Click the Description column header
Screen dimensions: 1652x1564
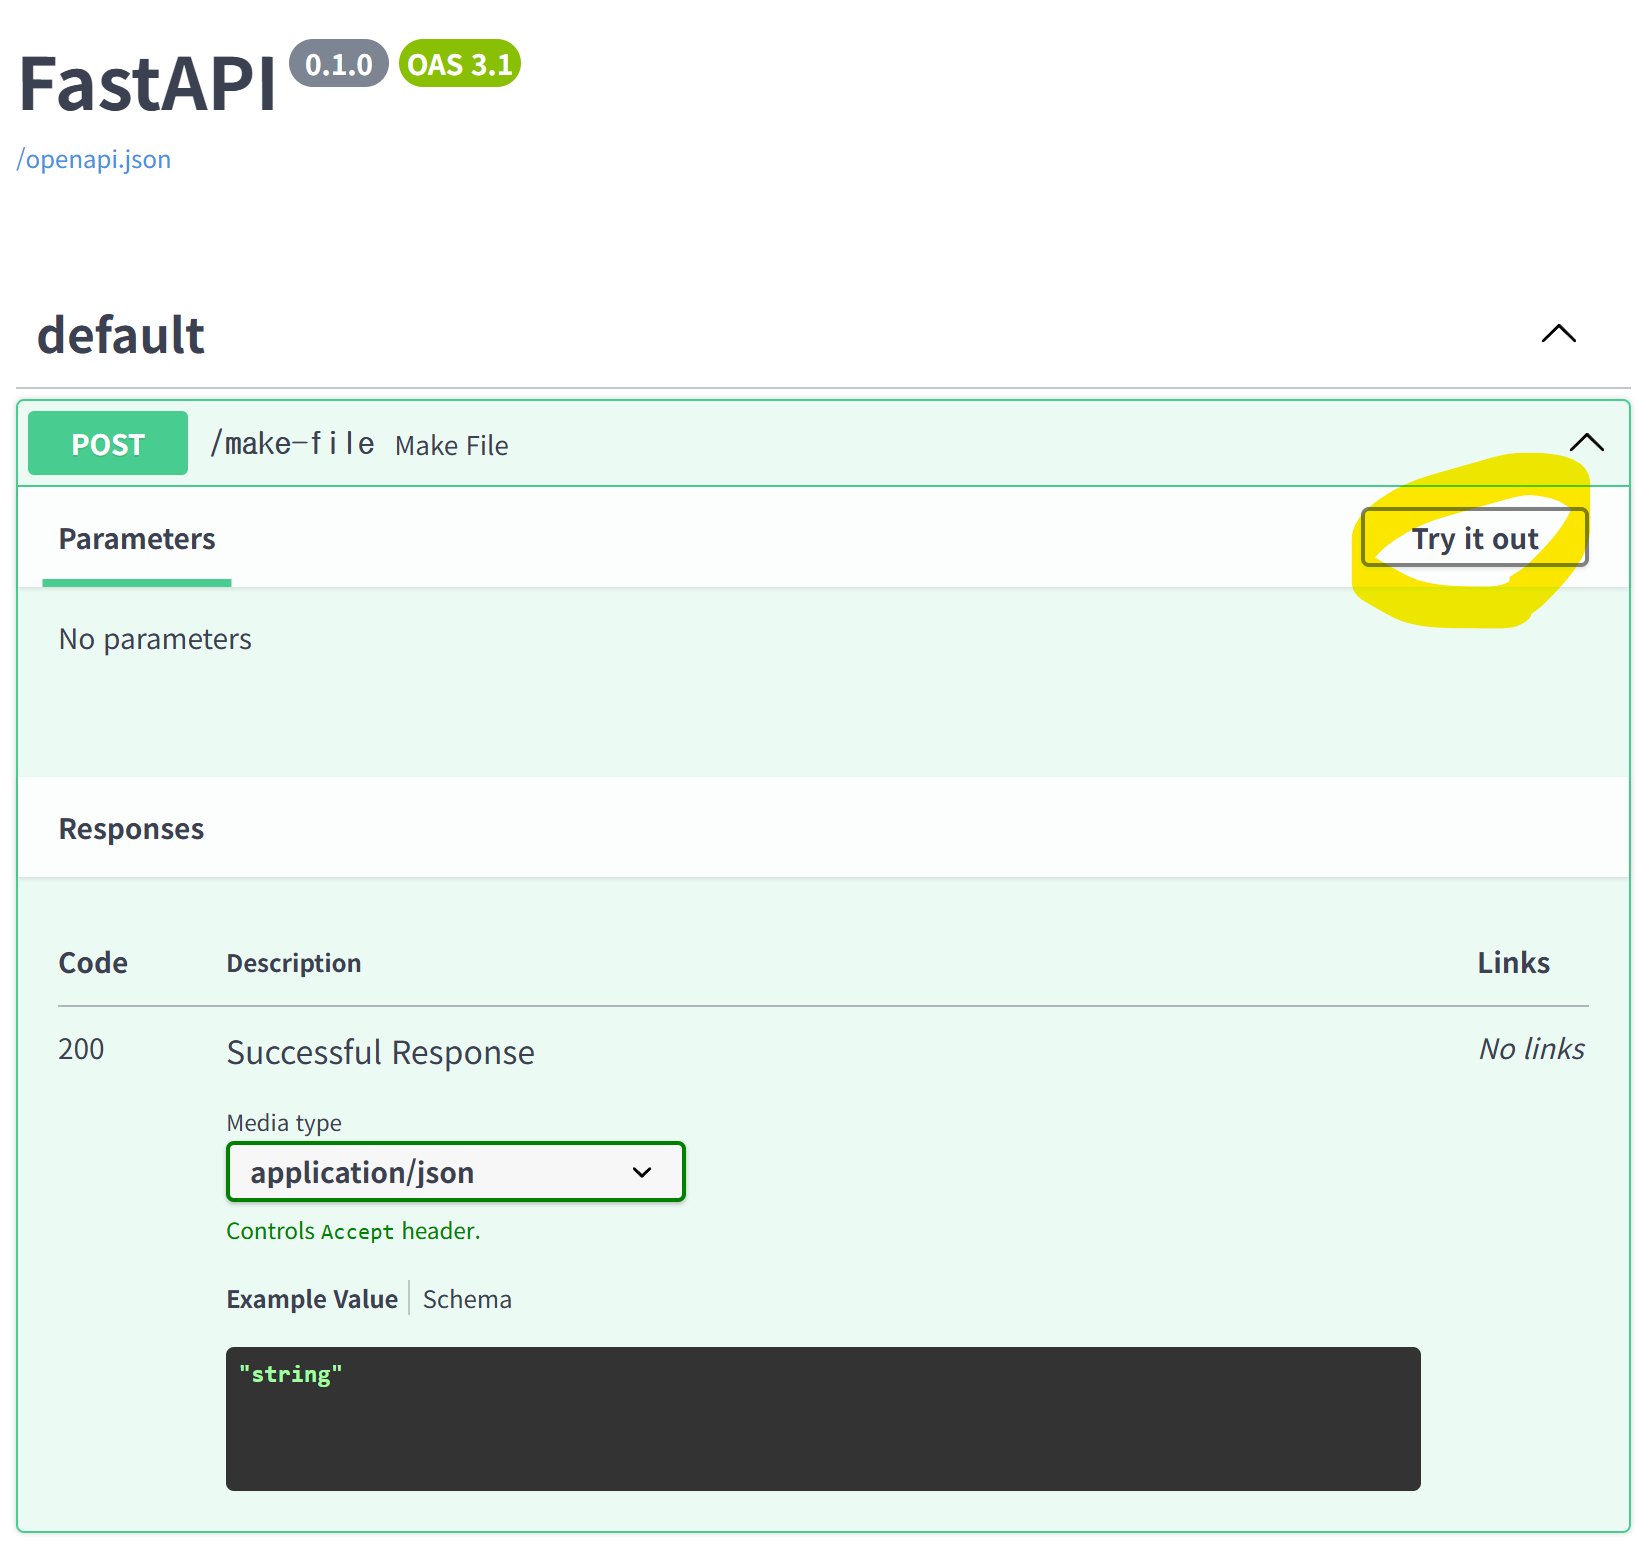click(294, 963)
